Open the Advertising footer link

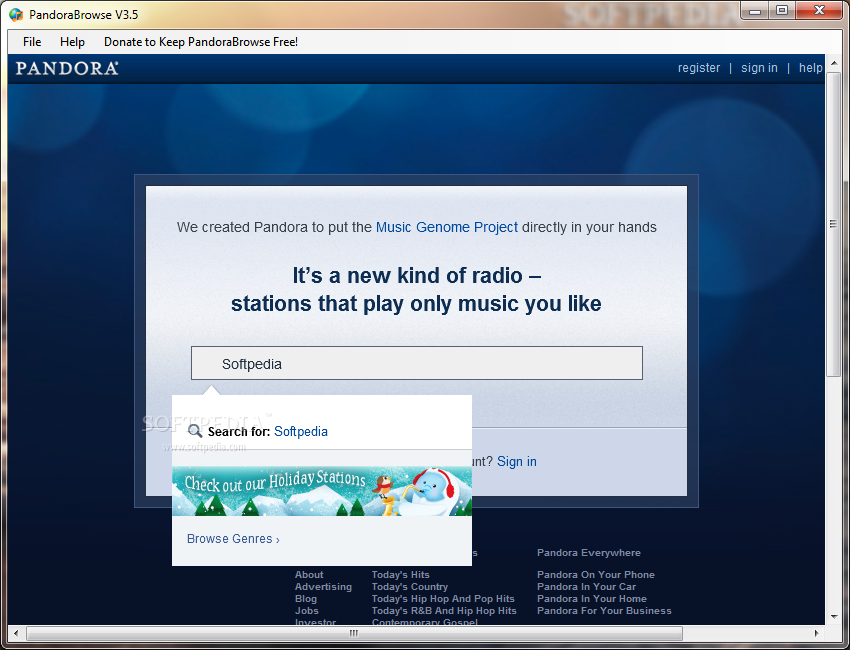pos(323,587)
